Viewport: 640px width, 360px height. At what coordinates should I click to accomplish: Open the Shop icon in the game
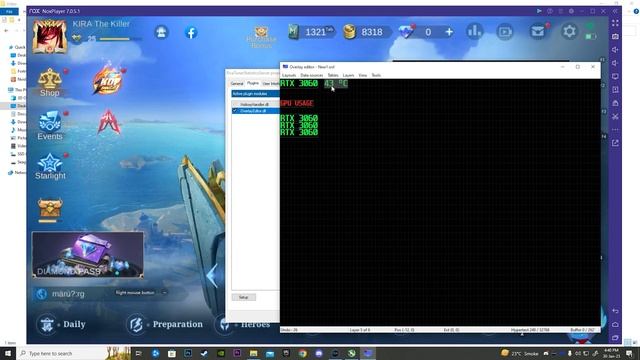click(x=49, y=82)
